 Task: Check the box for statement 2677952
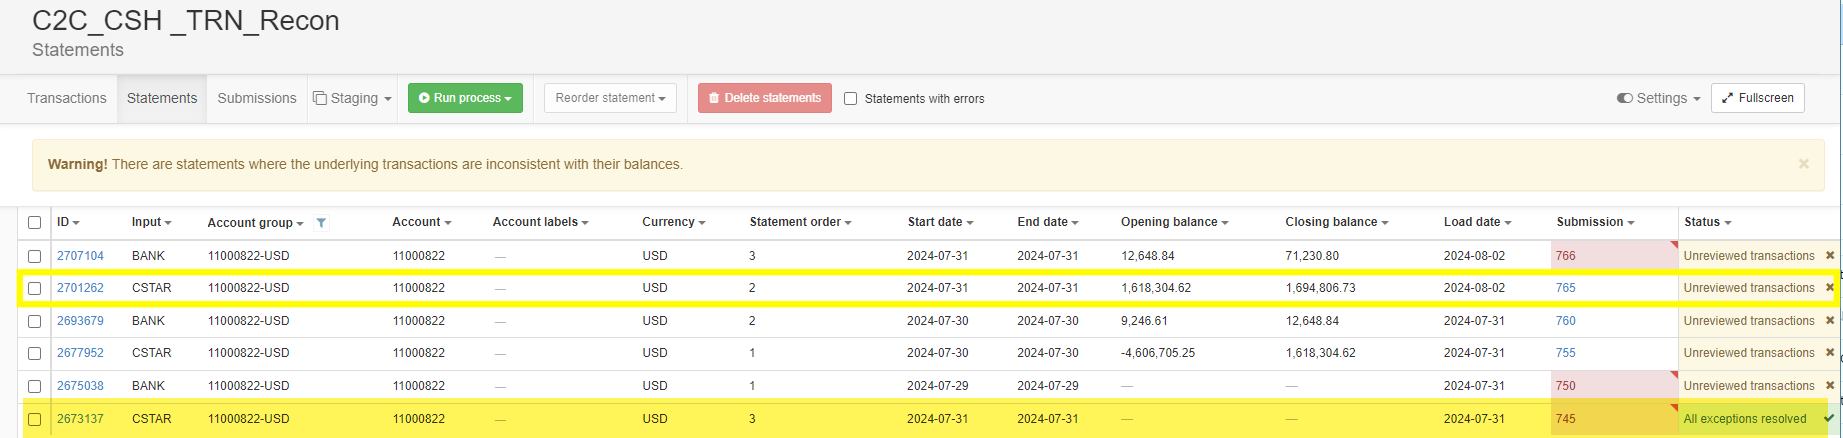coord(35,353)
